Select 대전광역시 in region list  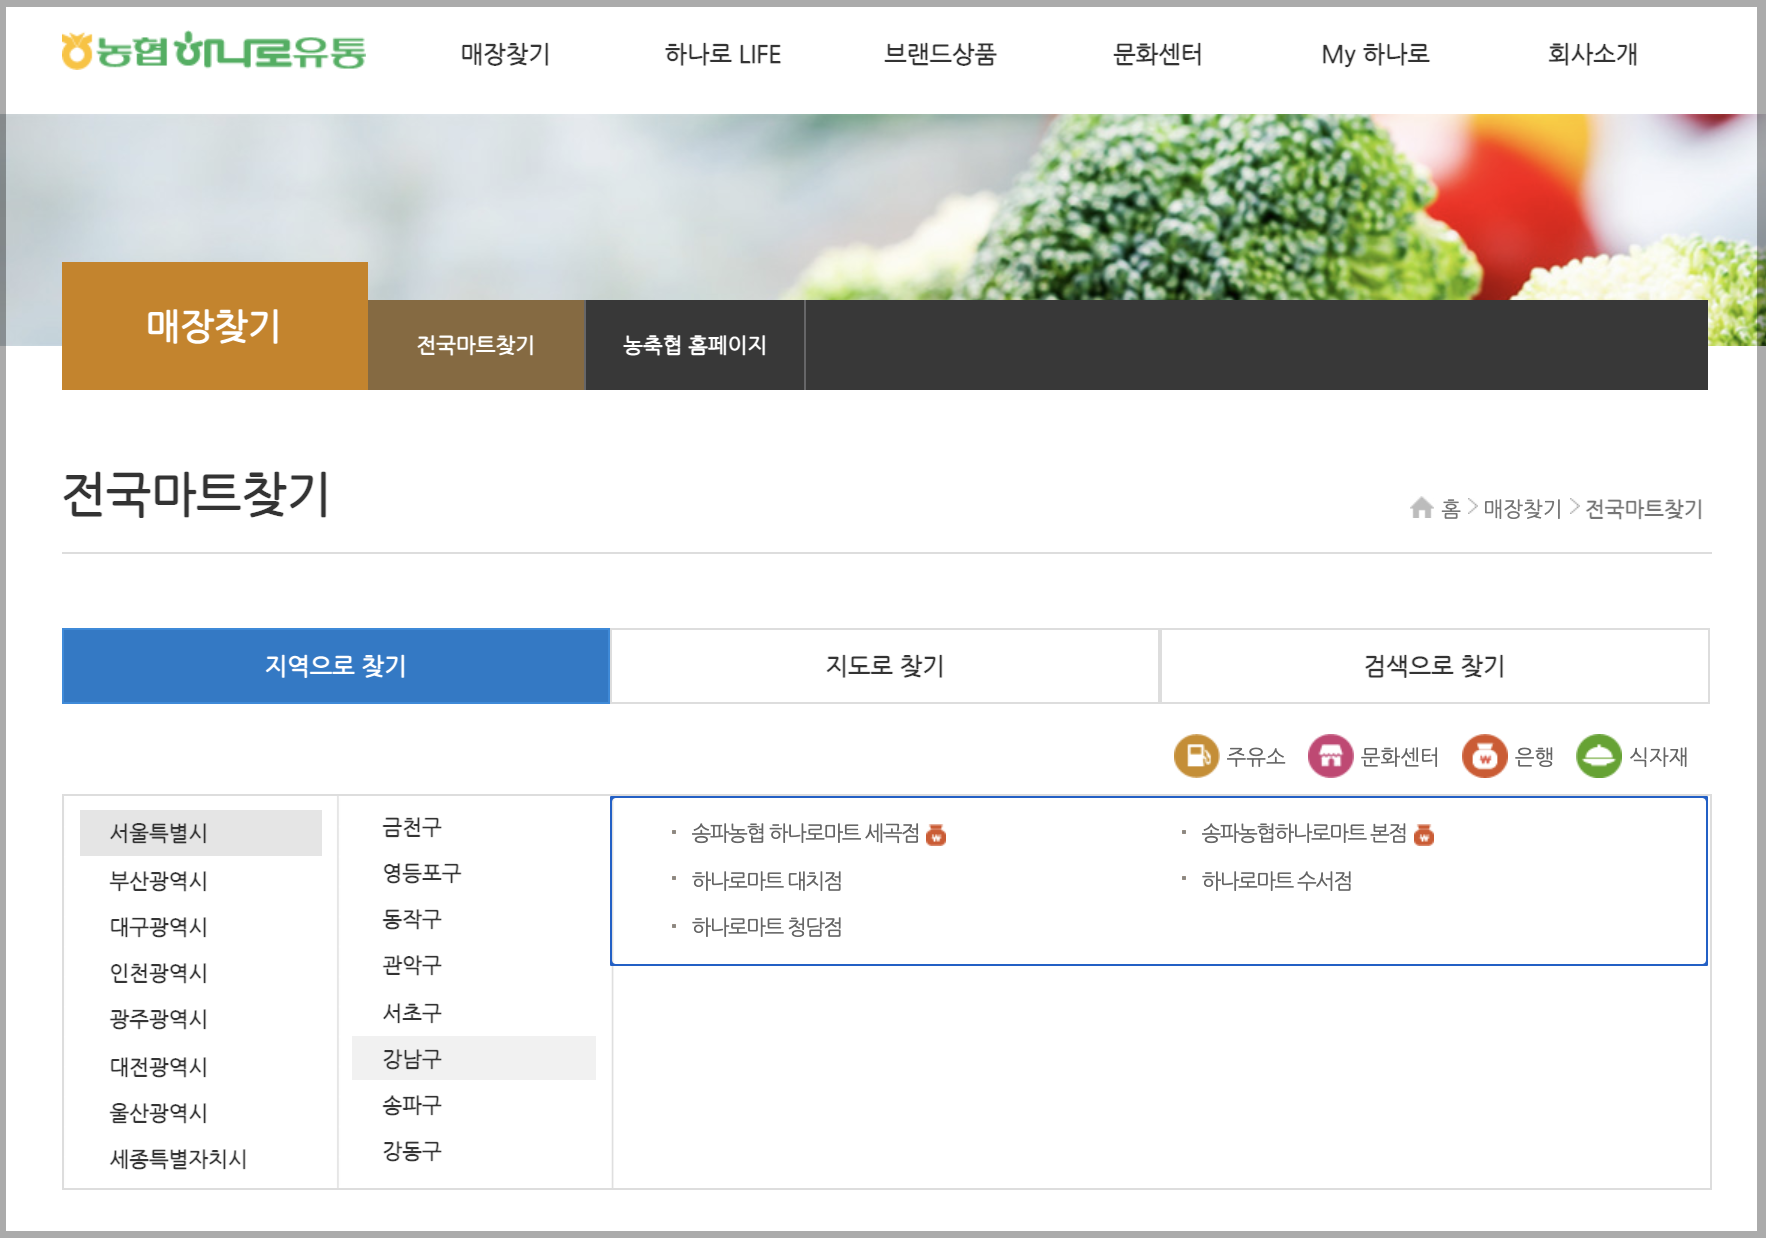tap(158, 1067)
